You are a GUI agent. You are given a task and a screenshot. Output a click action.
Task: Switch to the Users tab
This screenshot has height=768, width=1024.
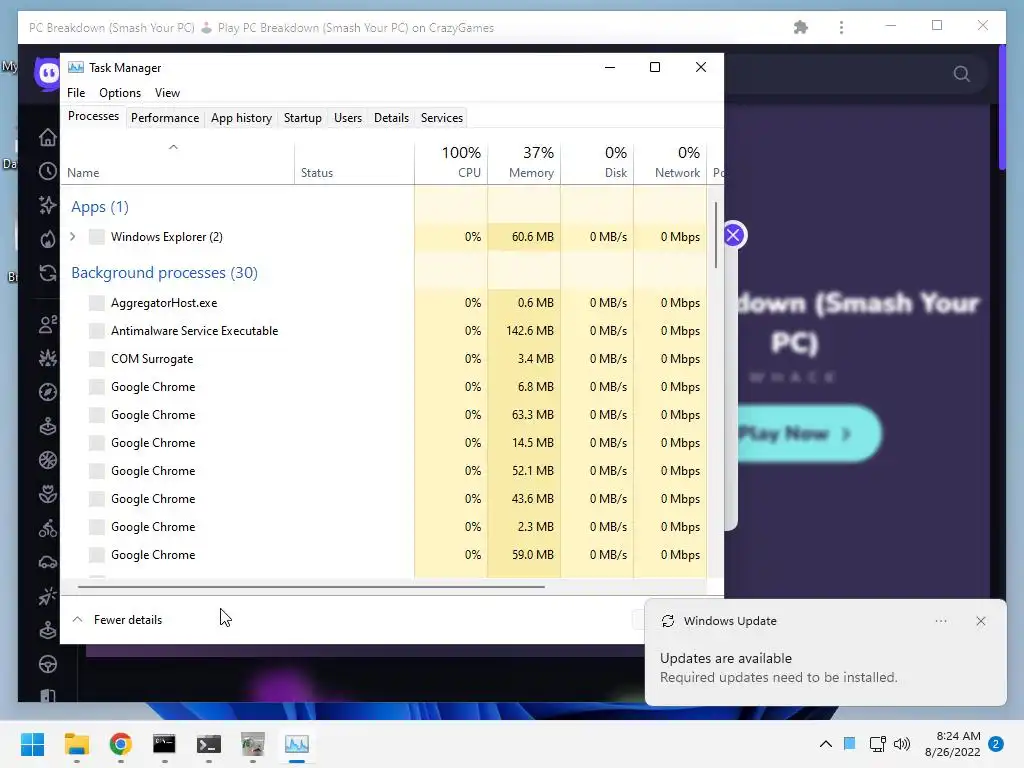pyautogui.click(x=347, y=118)
